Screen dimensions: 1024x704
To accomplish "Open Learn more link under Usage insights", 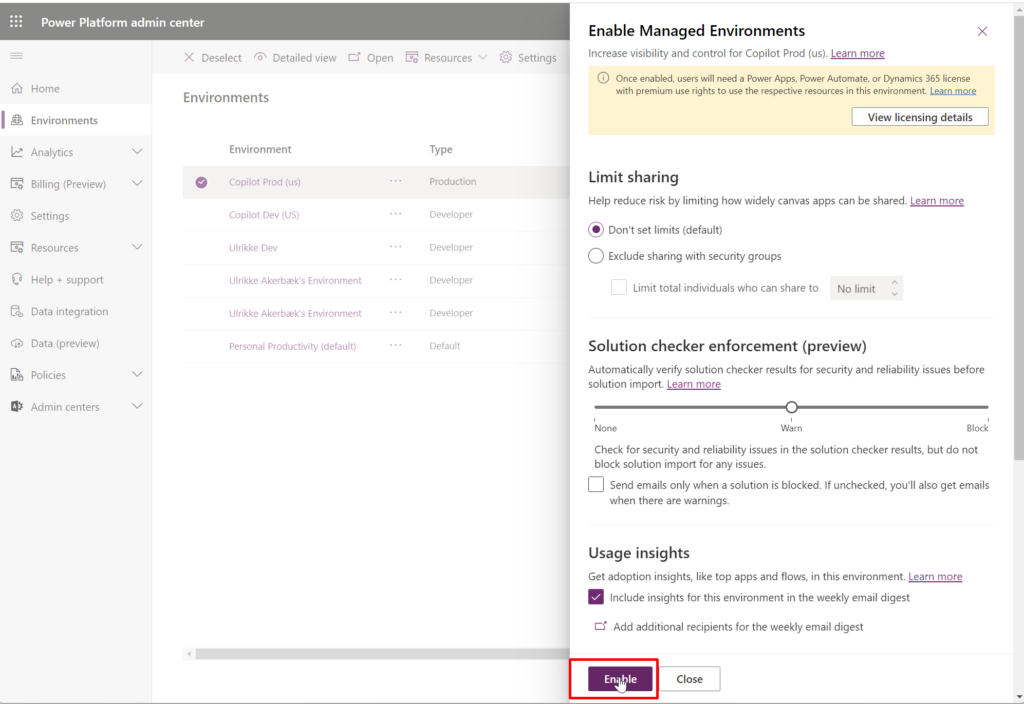I will (935, 576).
